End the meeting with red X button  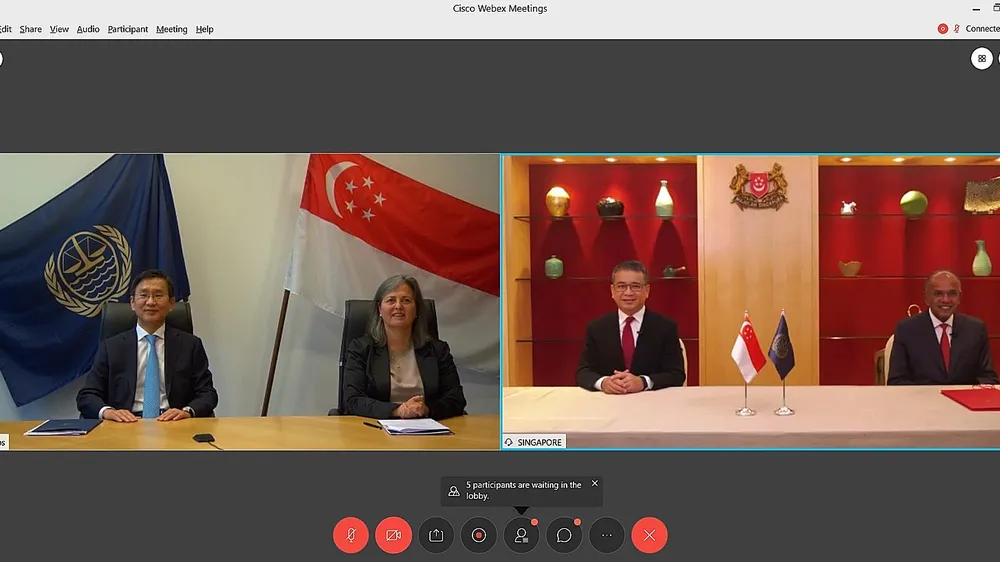coord(649,535)
